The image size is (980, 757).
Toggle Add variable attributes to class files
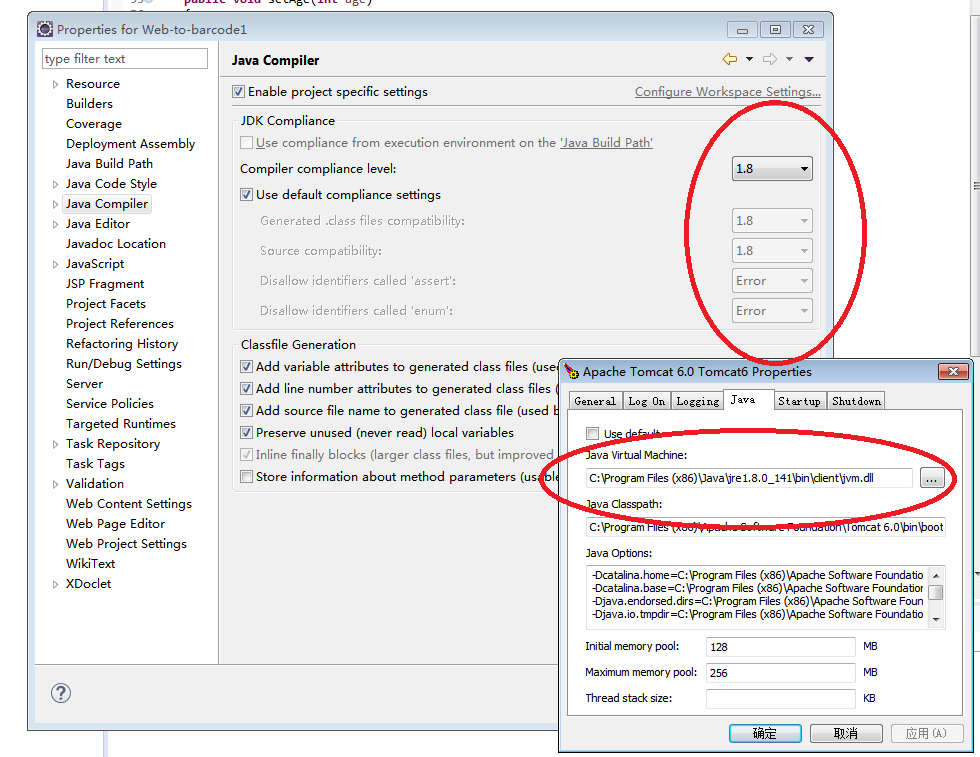point(246,366)
